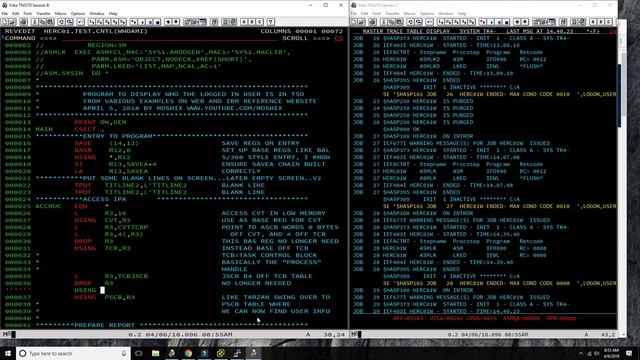Click Copy icon in Session C toolbar
640x360 pixels.
tap(392, 22)
